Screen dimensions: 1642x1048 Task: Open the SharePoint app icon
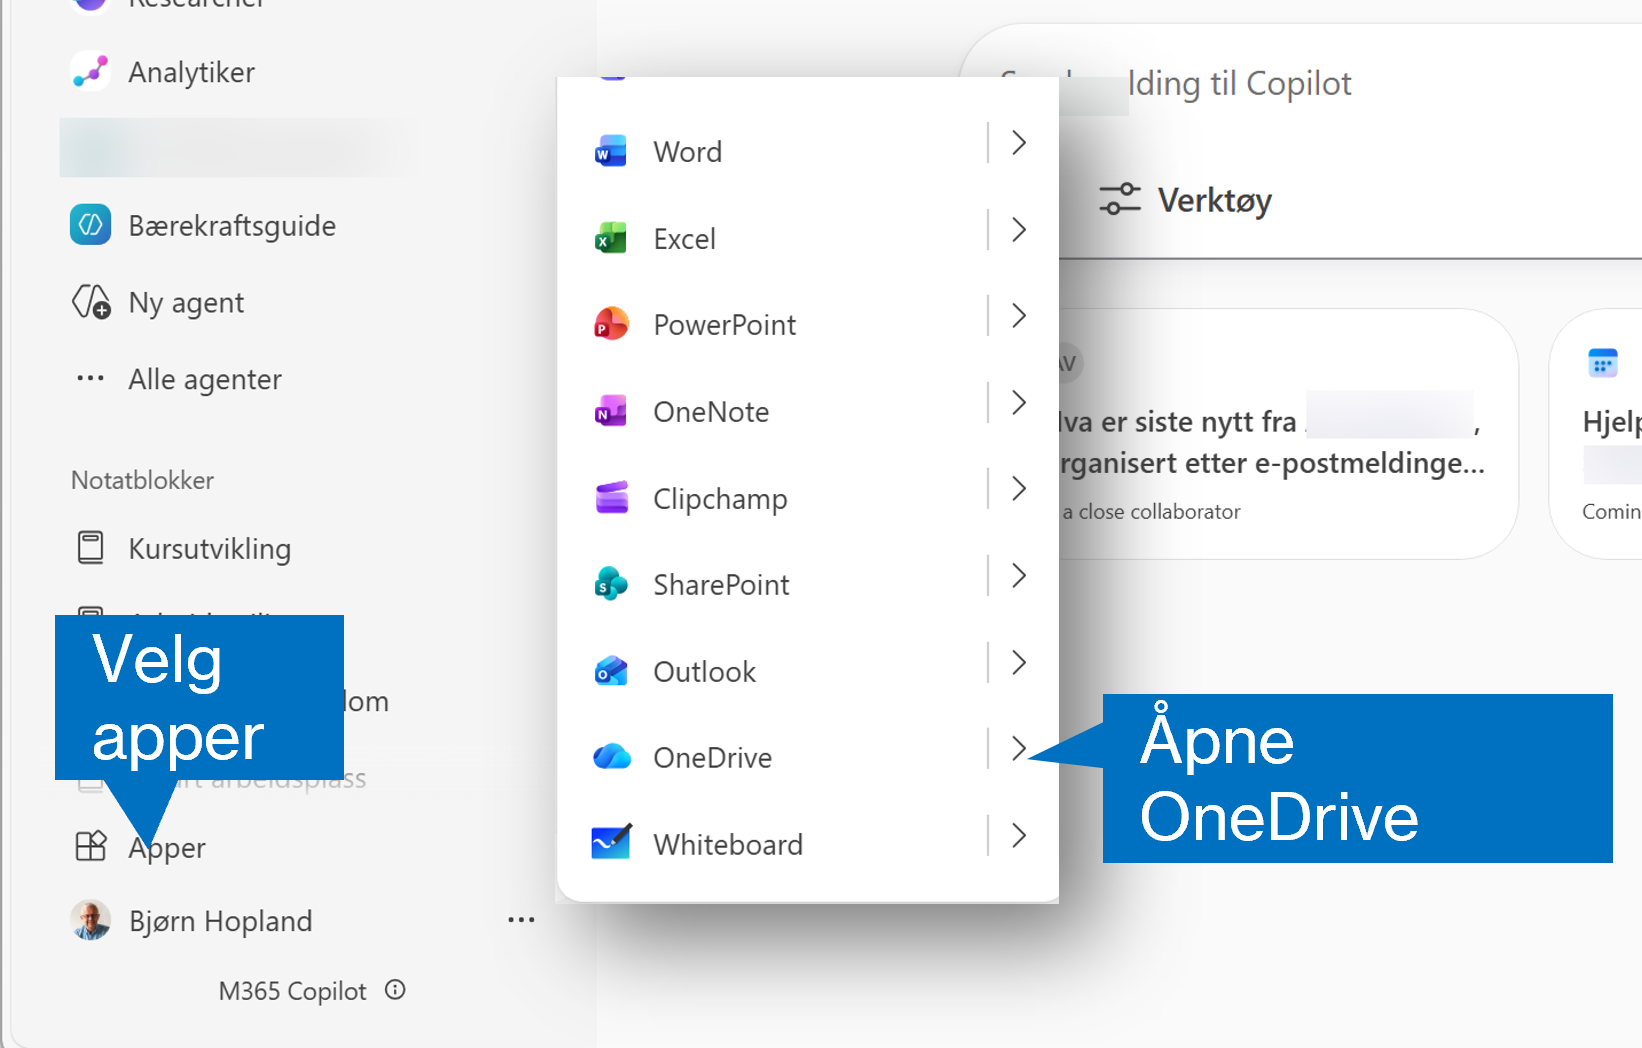click(x=611, y=585)
